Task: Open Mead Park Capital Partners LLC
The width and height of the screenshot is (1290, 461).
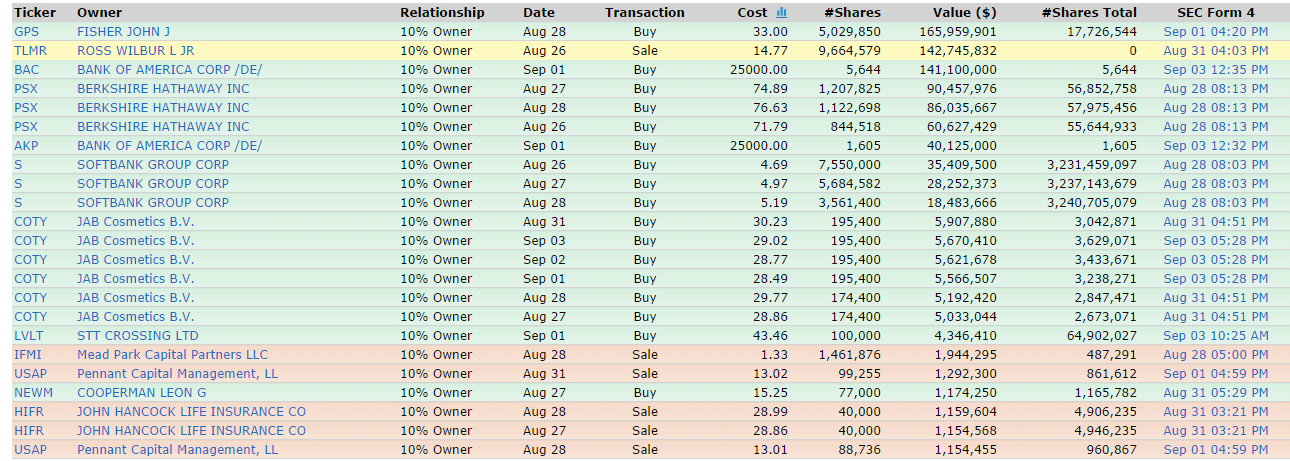Action: [x=172, y=355]
